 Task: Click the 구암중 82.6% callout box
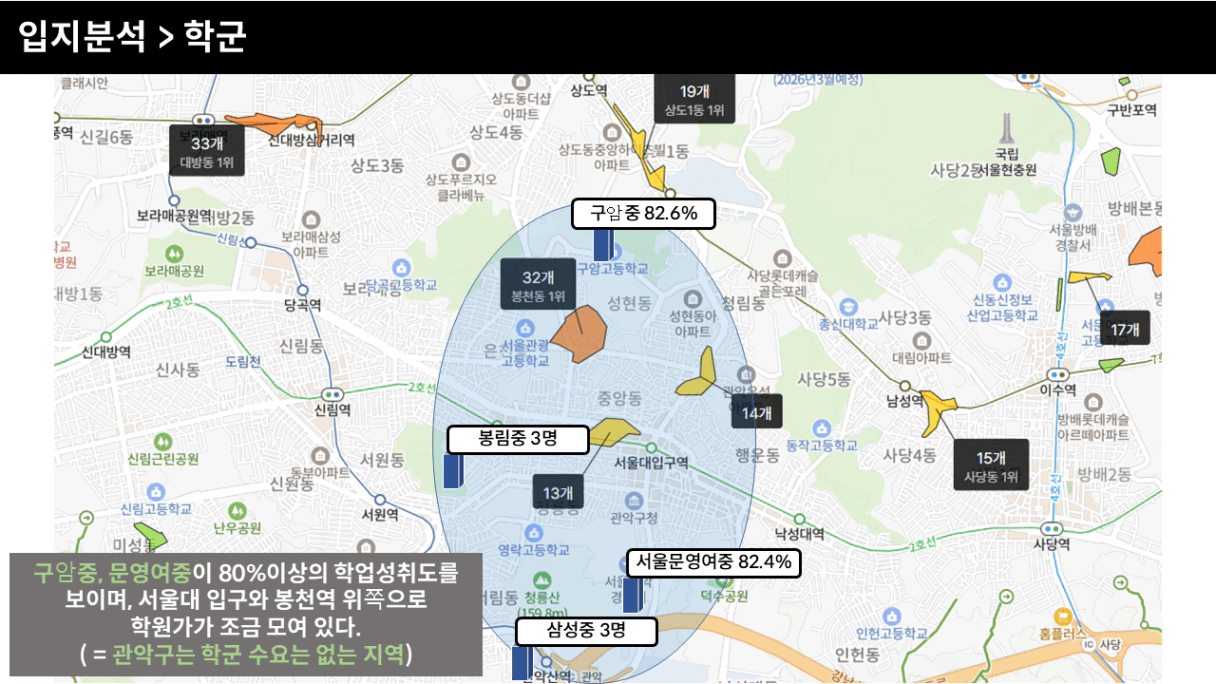tap(643, 213)
